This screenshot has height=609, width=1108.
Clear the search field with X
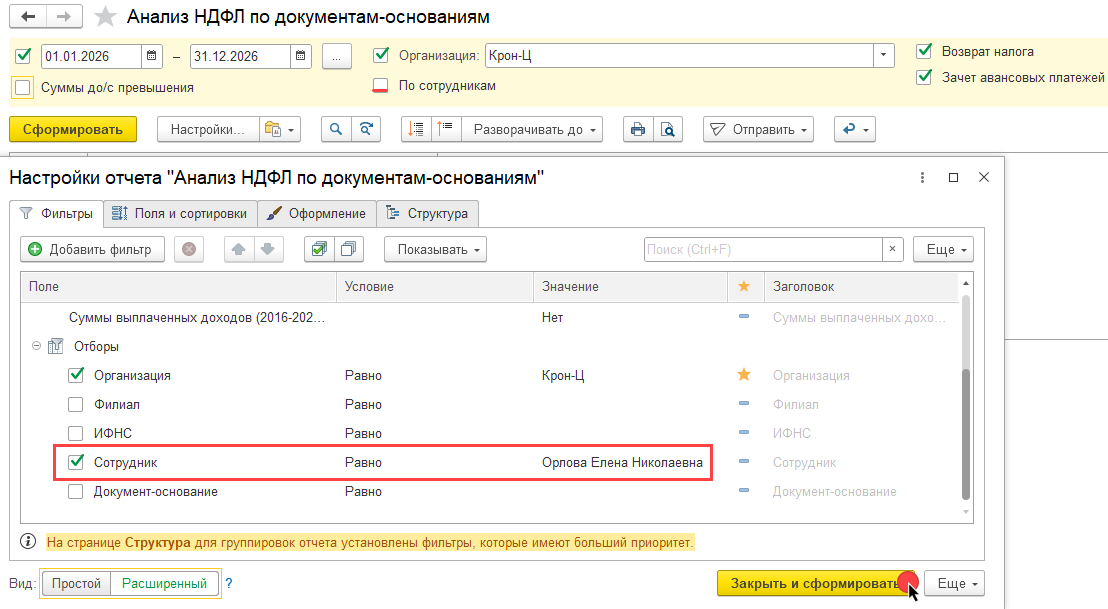coord(892,249)
